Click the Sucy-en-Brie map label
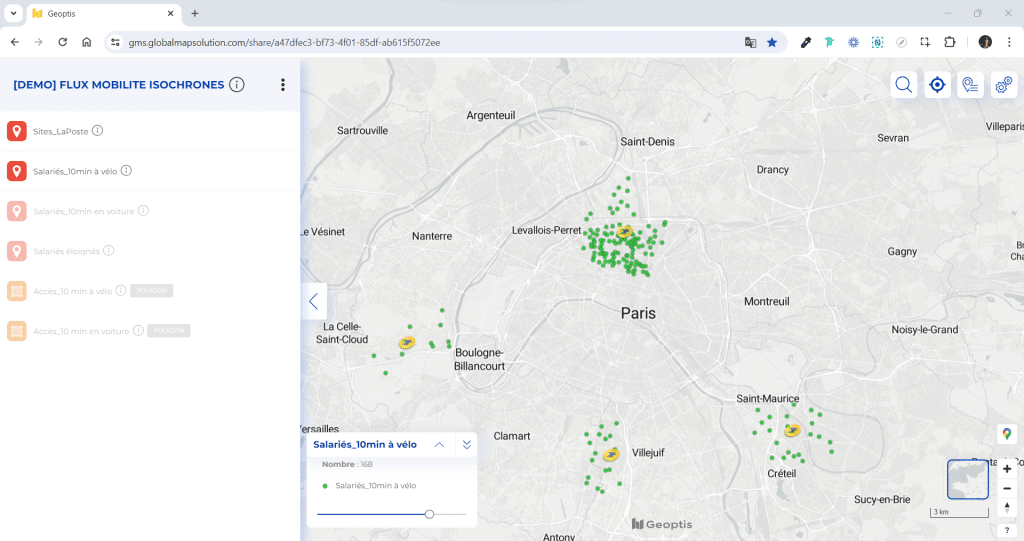 (882, 500)
